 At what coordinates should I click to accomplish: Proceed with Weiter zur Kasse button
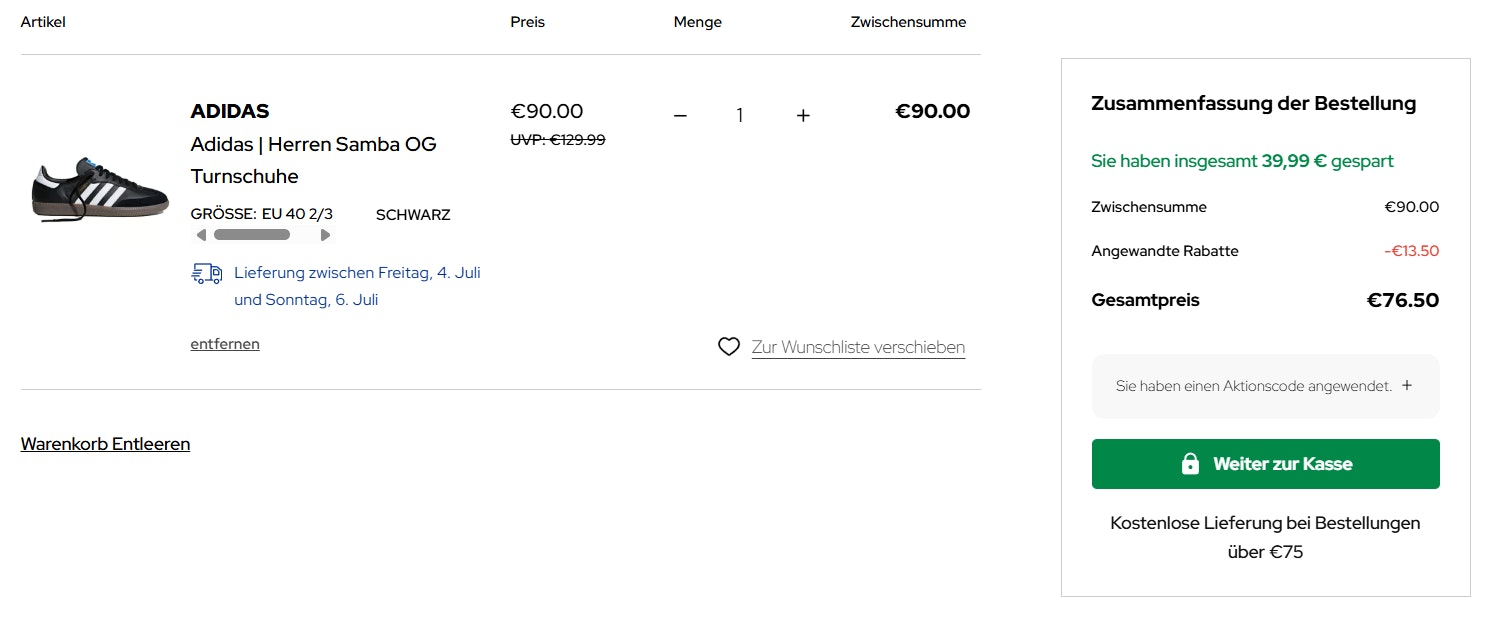tap(1265, 464)
